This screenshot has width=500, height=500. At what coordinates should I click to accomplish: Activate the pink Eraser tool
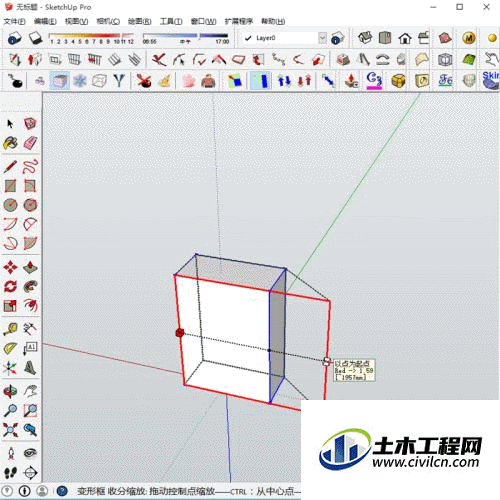coord(30,143)
